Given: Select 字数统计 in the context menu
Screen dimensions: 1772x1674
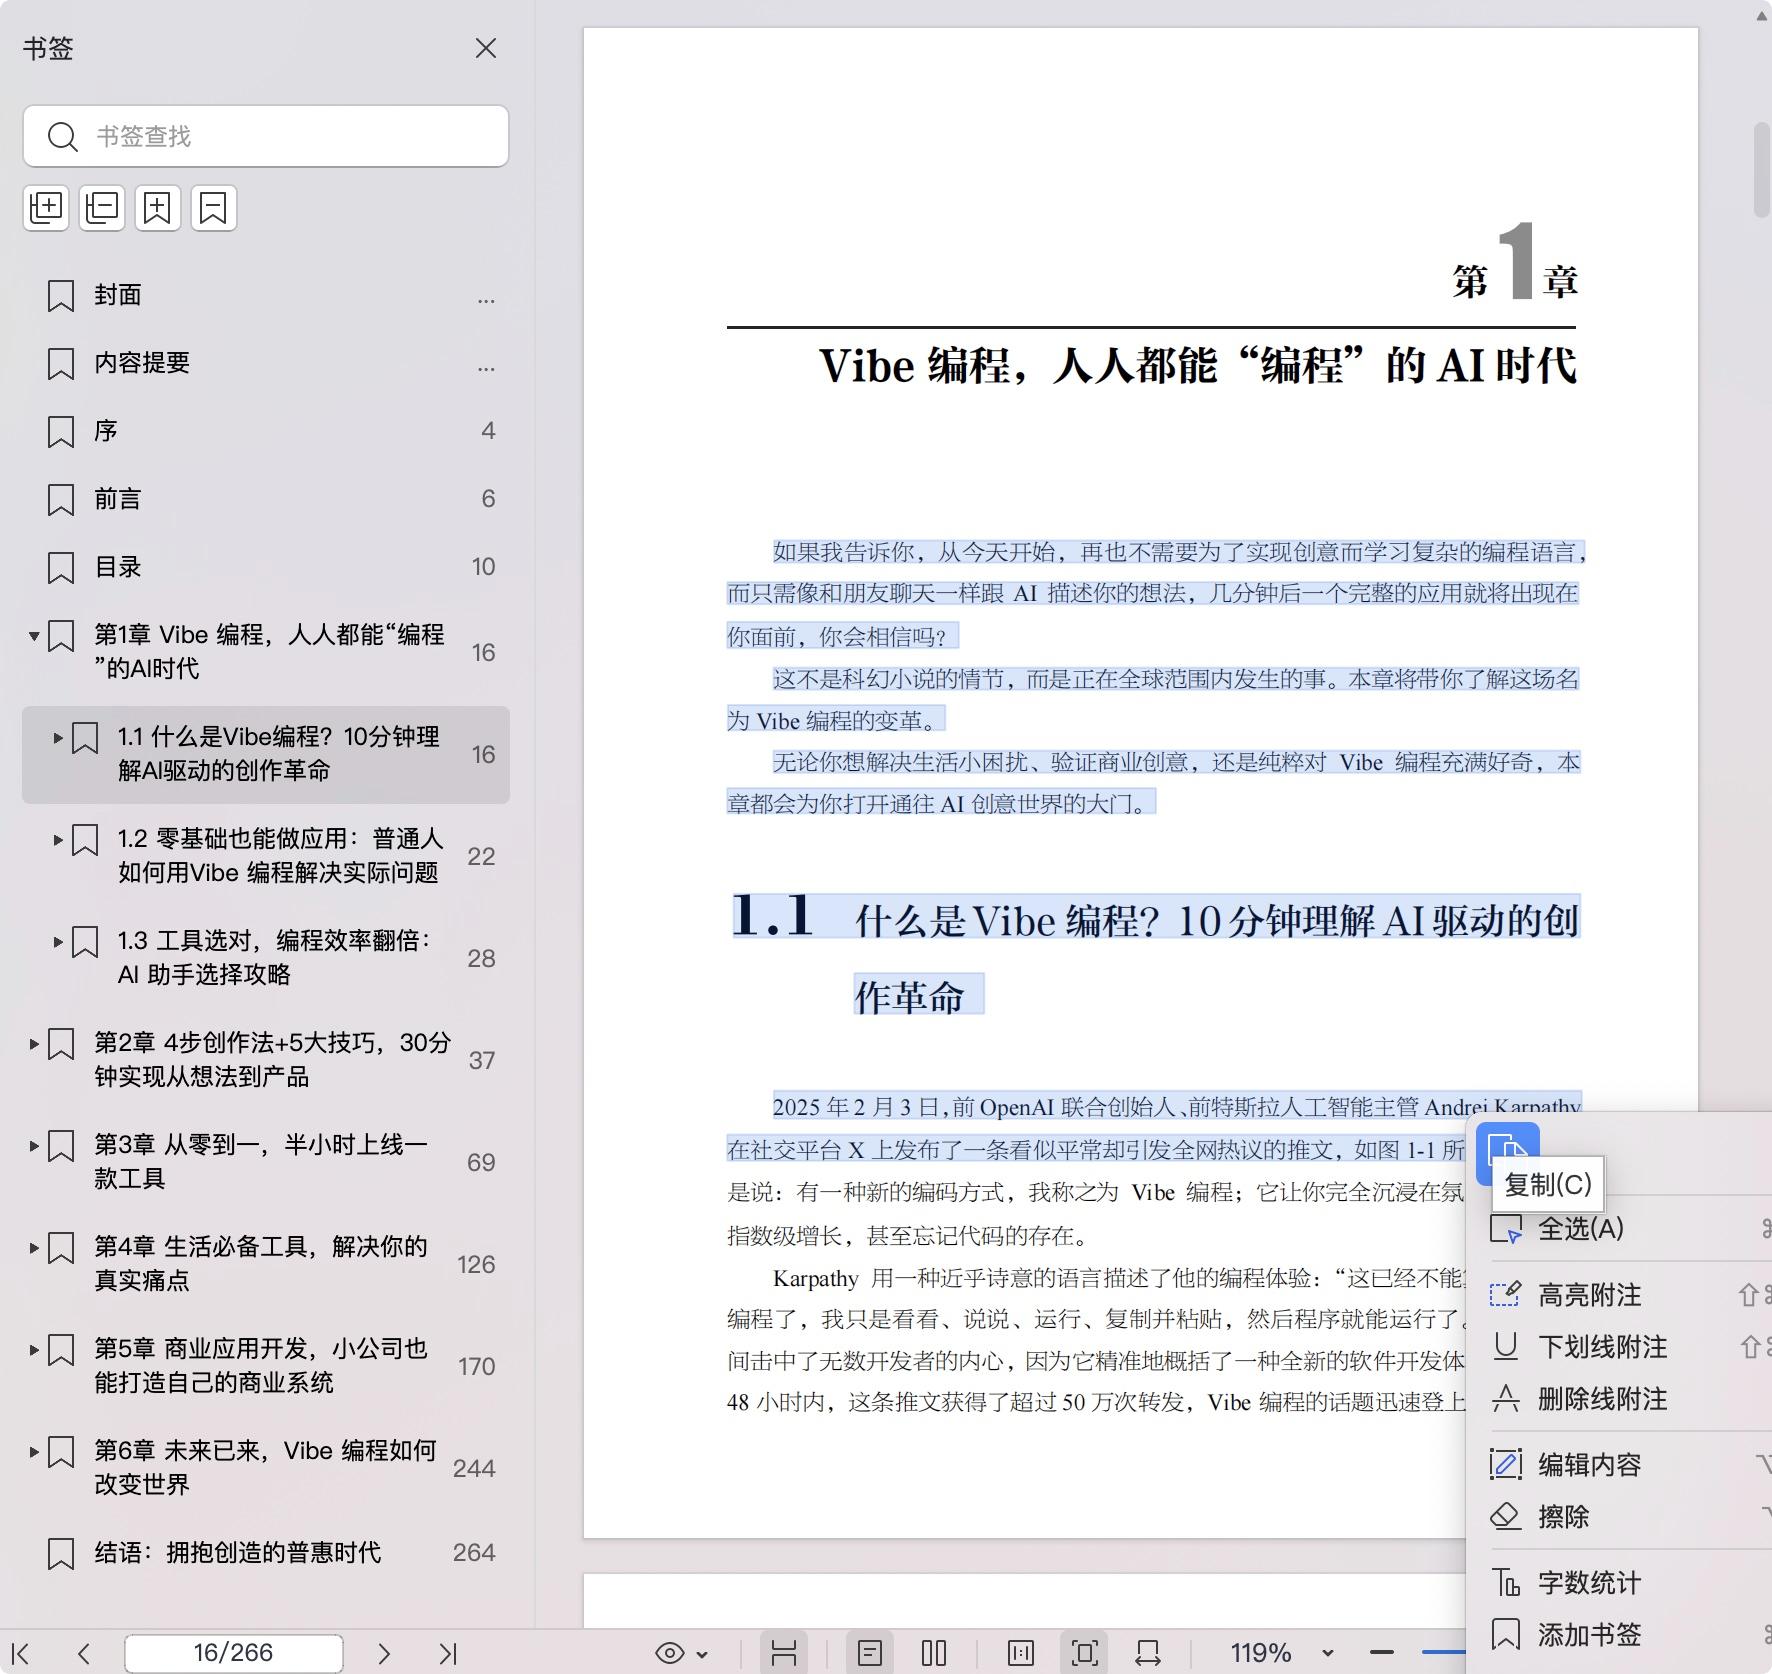Looking at the screenshot, I should click(x=1589, y=1583).
